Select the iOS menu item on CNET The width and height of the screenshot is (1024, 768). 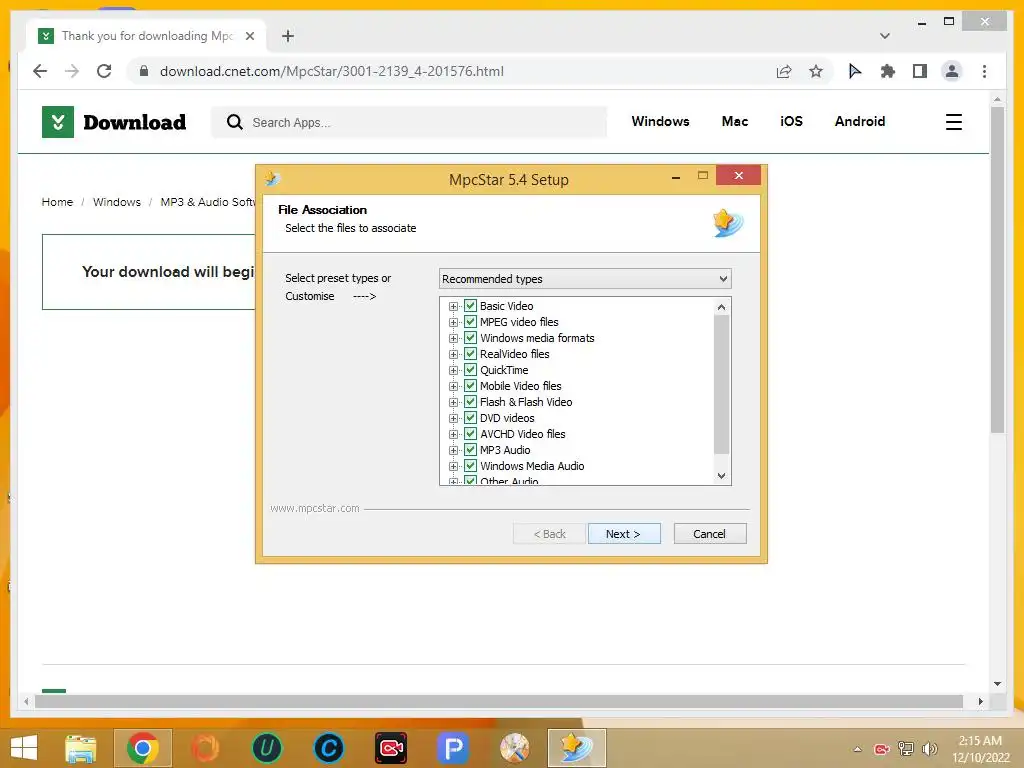click(x=791, y=121)
